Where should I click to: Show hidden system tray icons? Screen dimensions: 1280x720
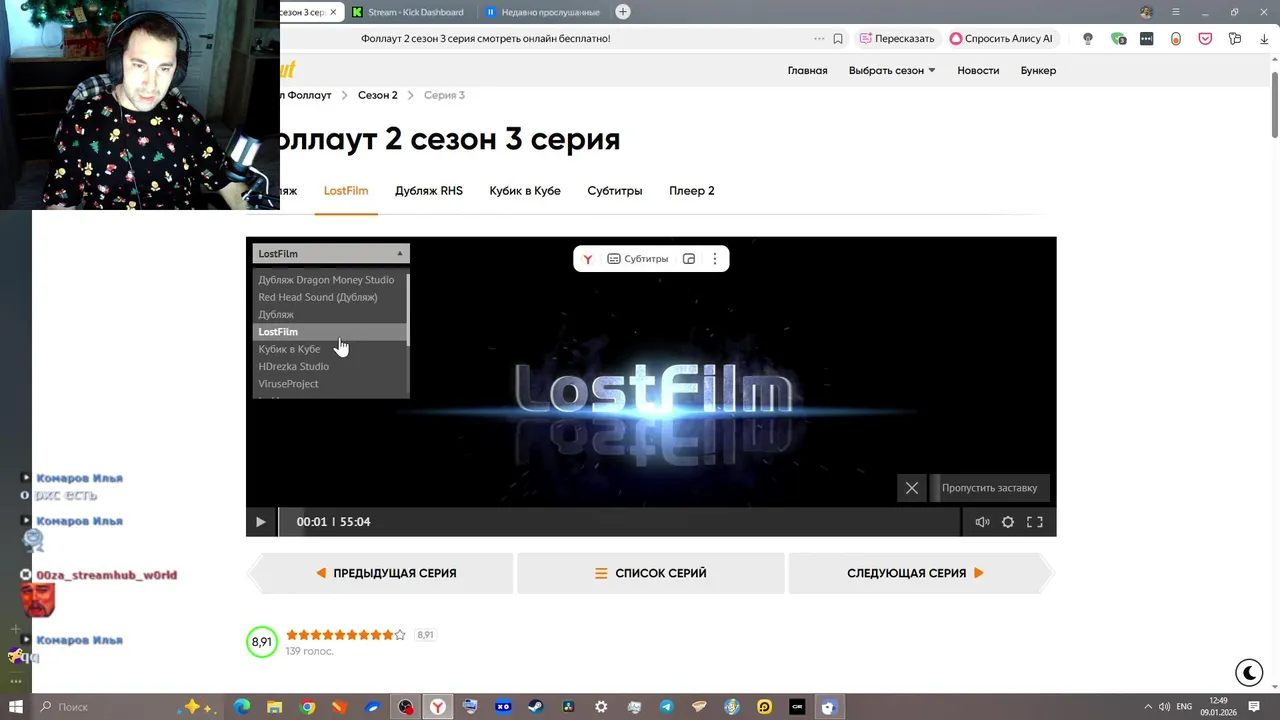point(1148,707)
